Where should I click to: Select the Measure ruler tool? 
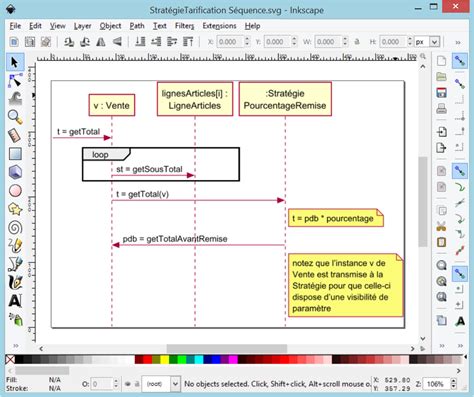15,136
